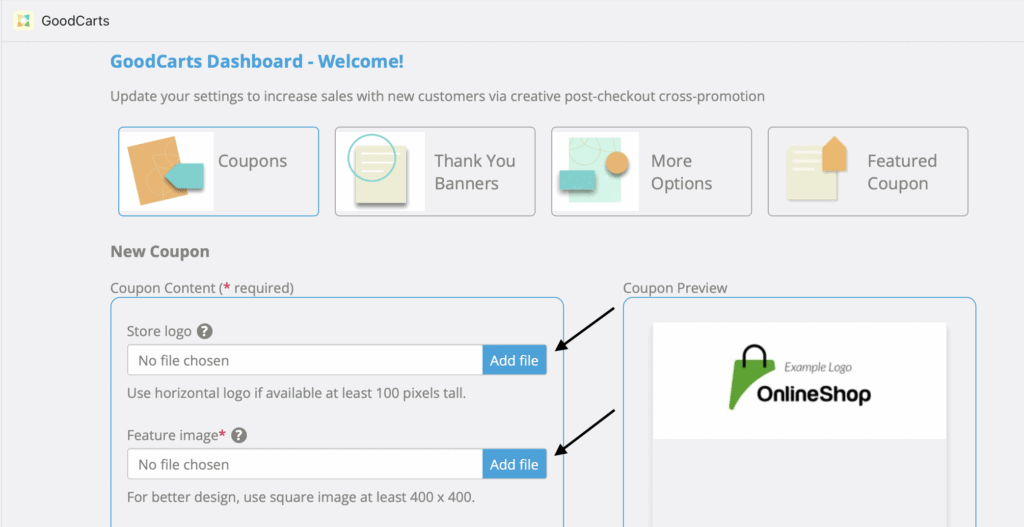Add file for Store logo
The width and height of the screenshot is (1024, 527).
click(x=515, y=360)
